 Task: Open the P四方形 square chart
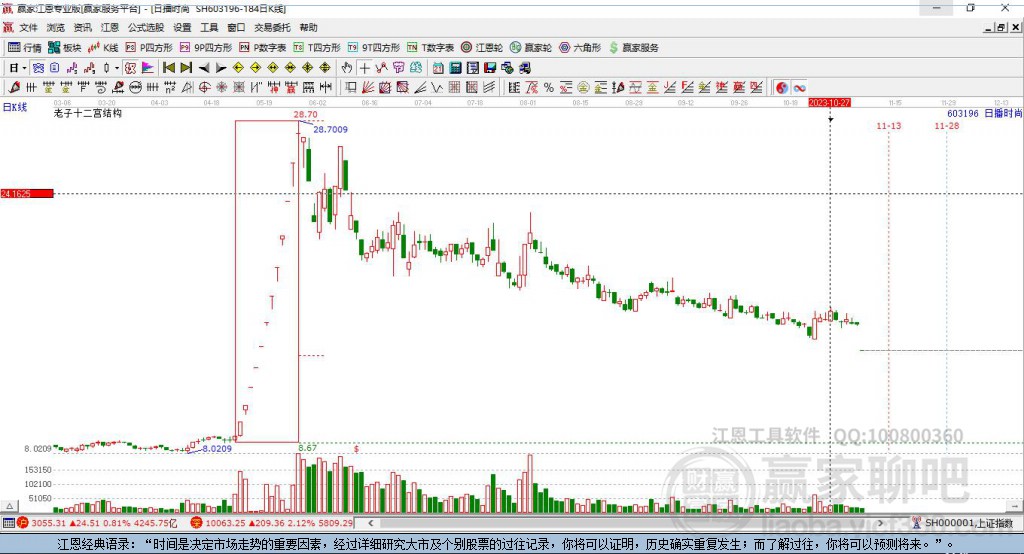point(149,48)
